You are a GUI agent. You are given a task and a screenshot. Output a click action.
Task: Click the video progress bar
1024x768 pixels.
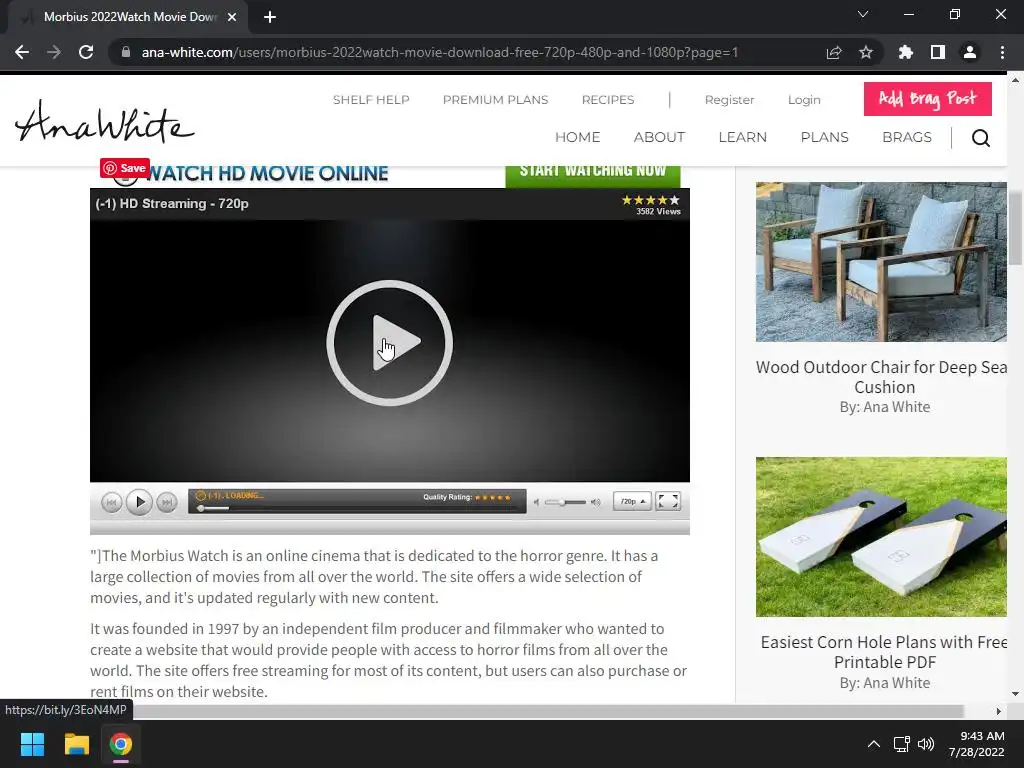[357, 508]
